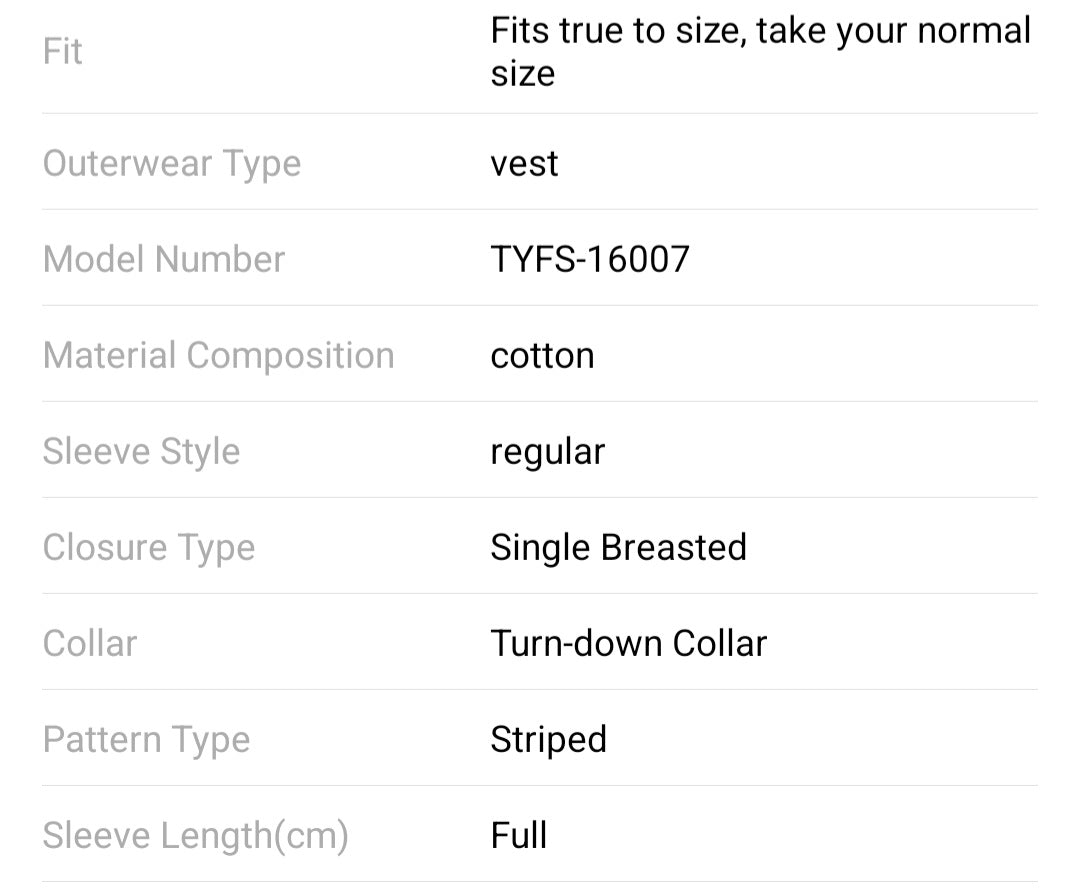This screenshot has width=1080, height=893.
Task: Click the "Model Number" label
Action: 163,259
